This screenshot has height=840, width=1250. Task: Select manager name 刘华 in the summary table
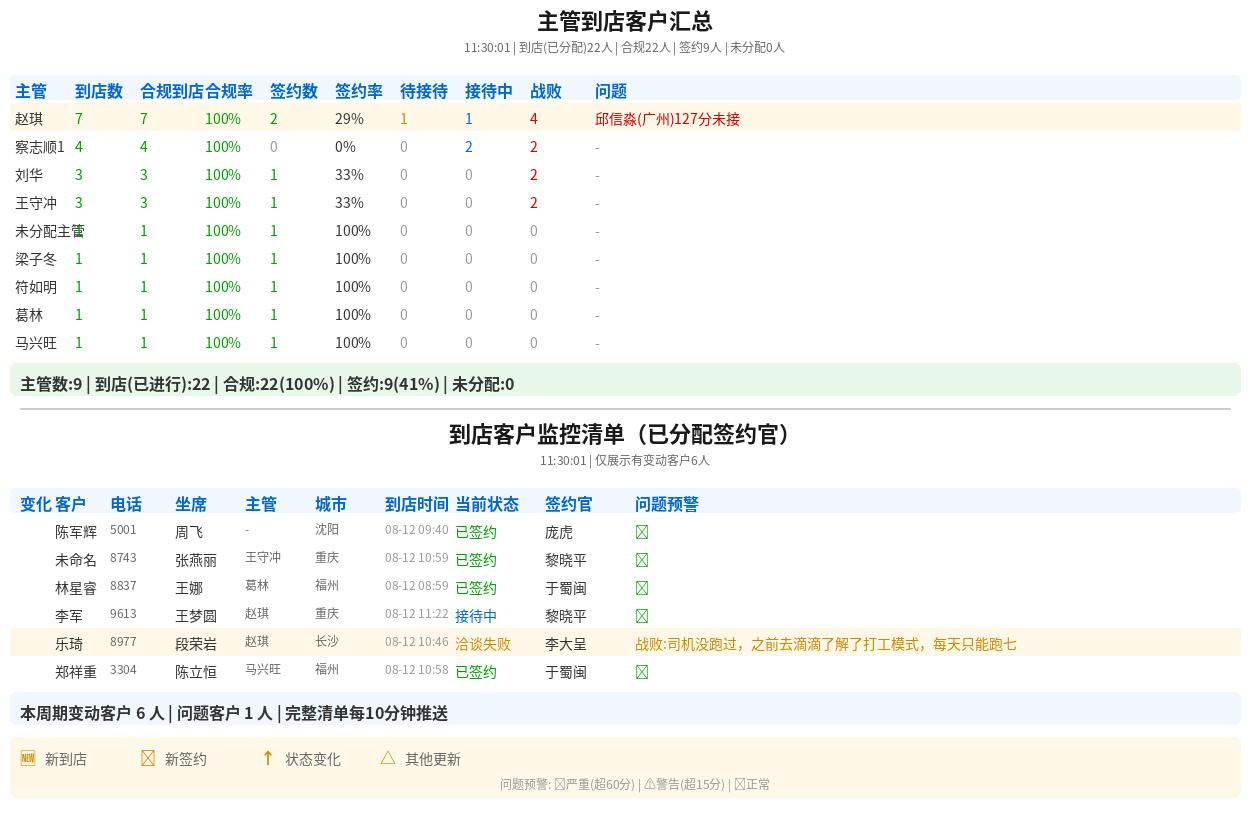point(29,175)
